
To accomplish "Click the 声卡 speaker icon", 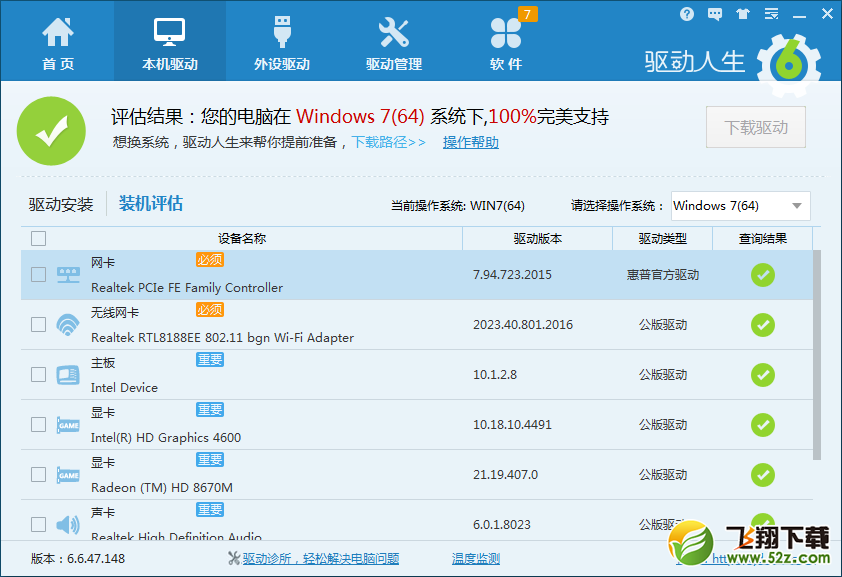I will pyautogui.click(x=68, y=524).
